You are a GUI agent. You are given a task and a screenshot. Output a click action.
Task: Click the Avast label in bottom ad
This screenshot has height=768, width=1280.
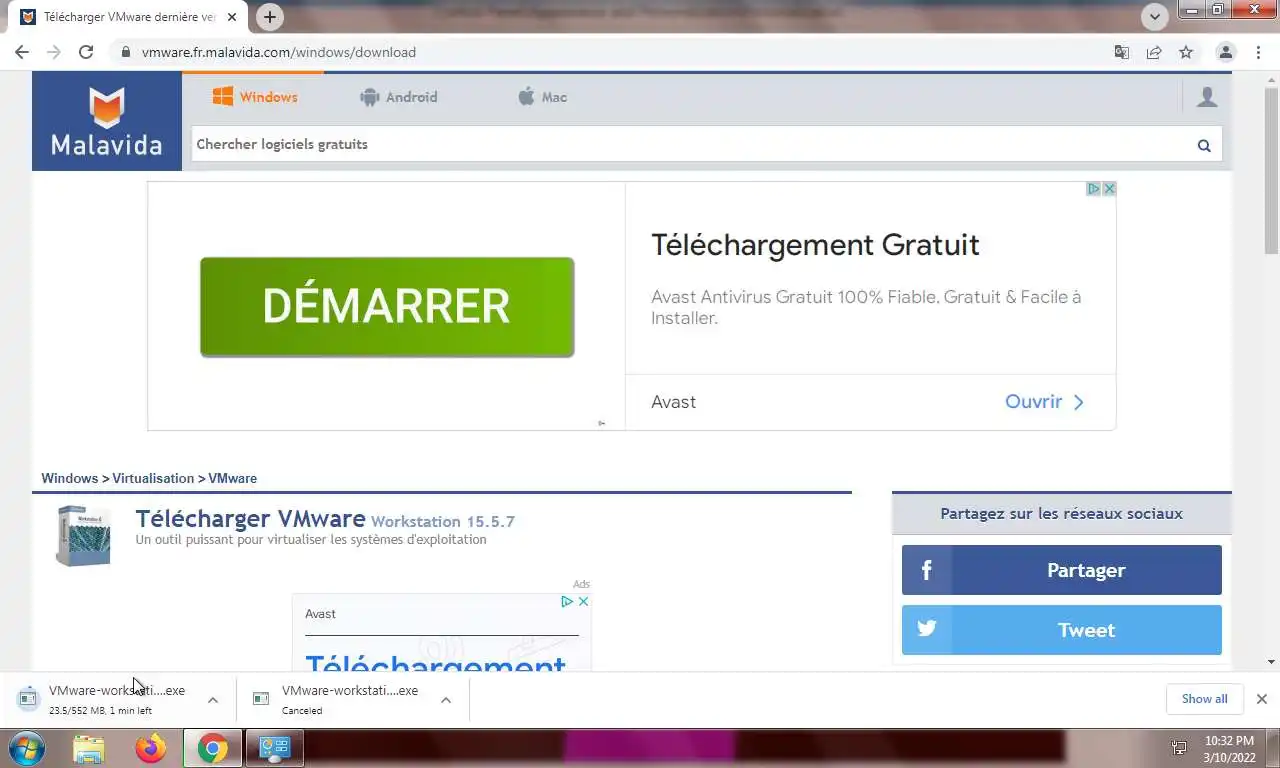coord(320,614)
